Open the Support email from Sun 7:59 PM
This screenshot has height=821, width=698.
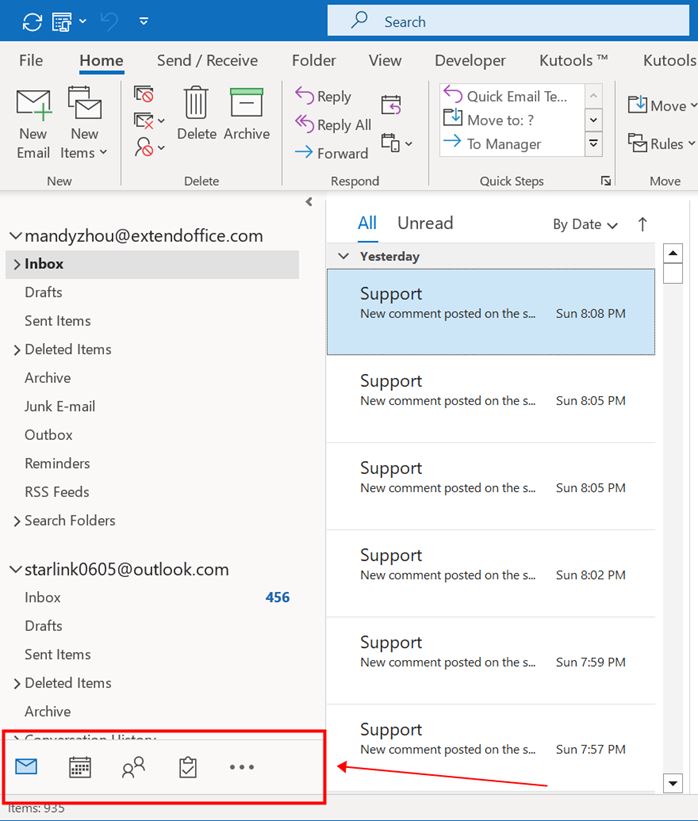click(491, 661)
